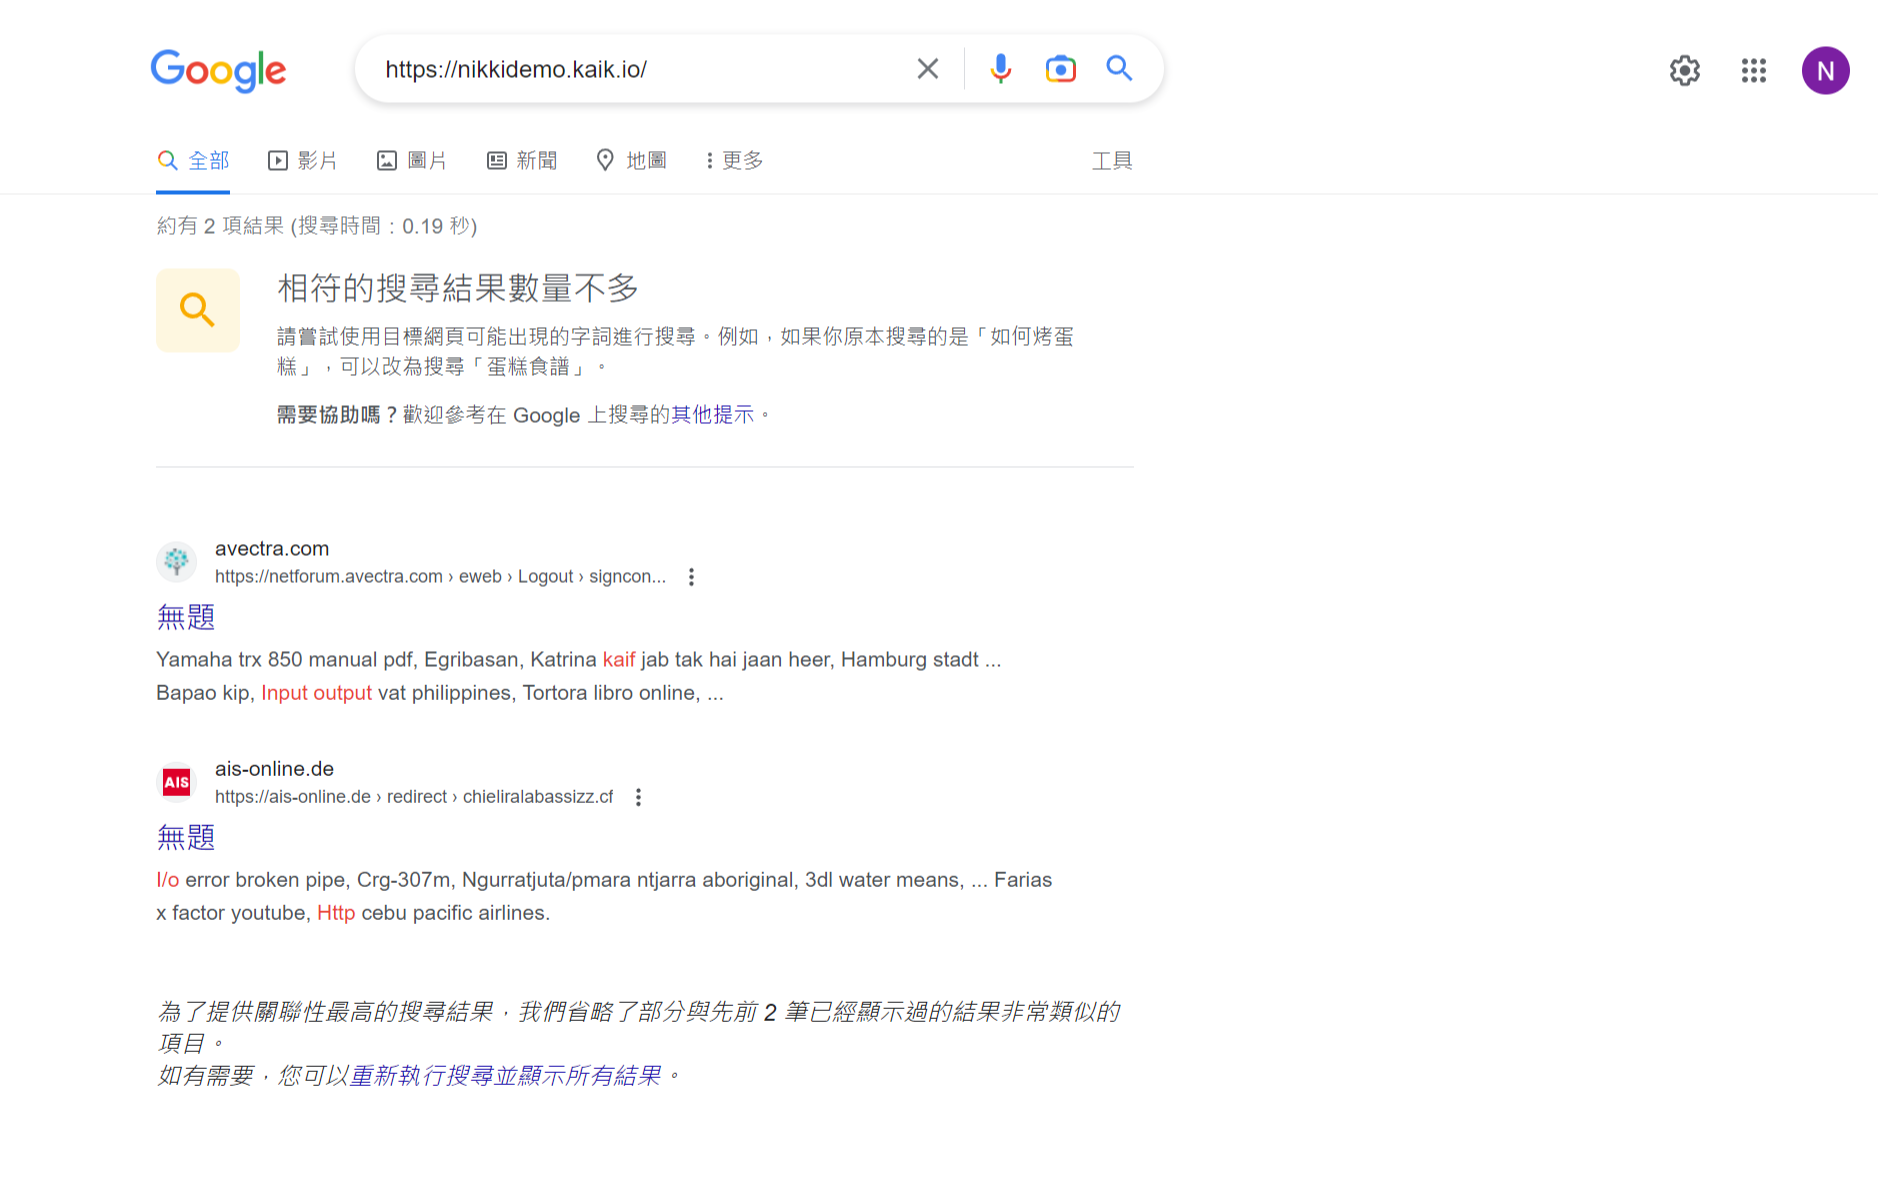The width and height of the screenshot is (1878, 1191).
Task: Open the 地圖 search category
Action: click(631, 160)
